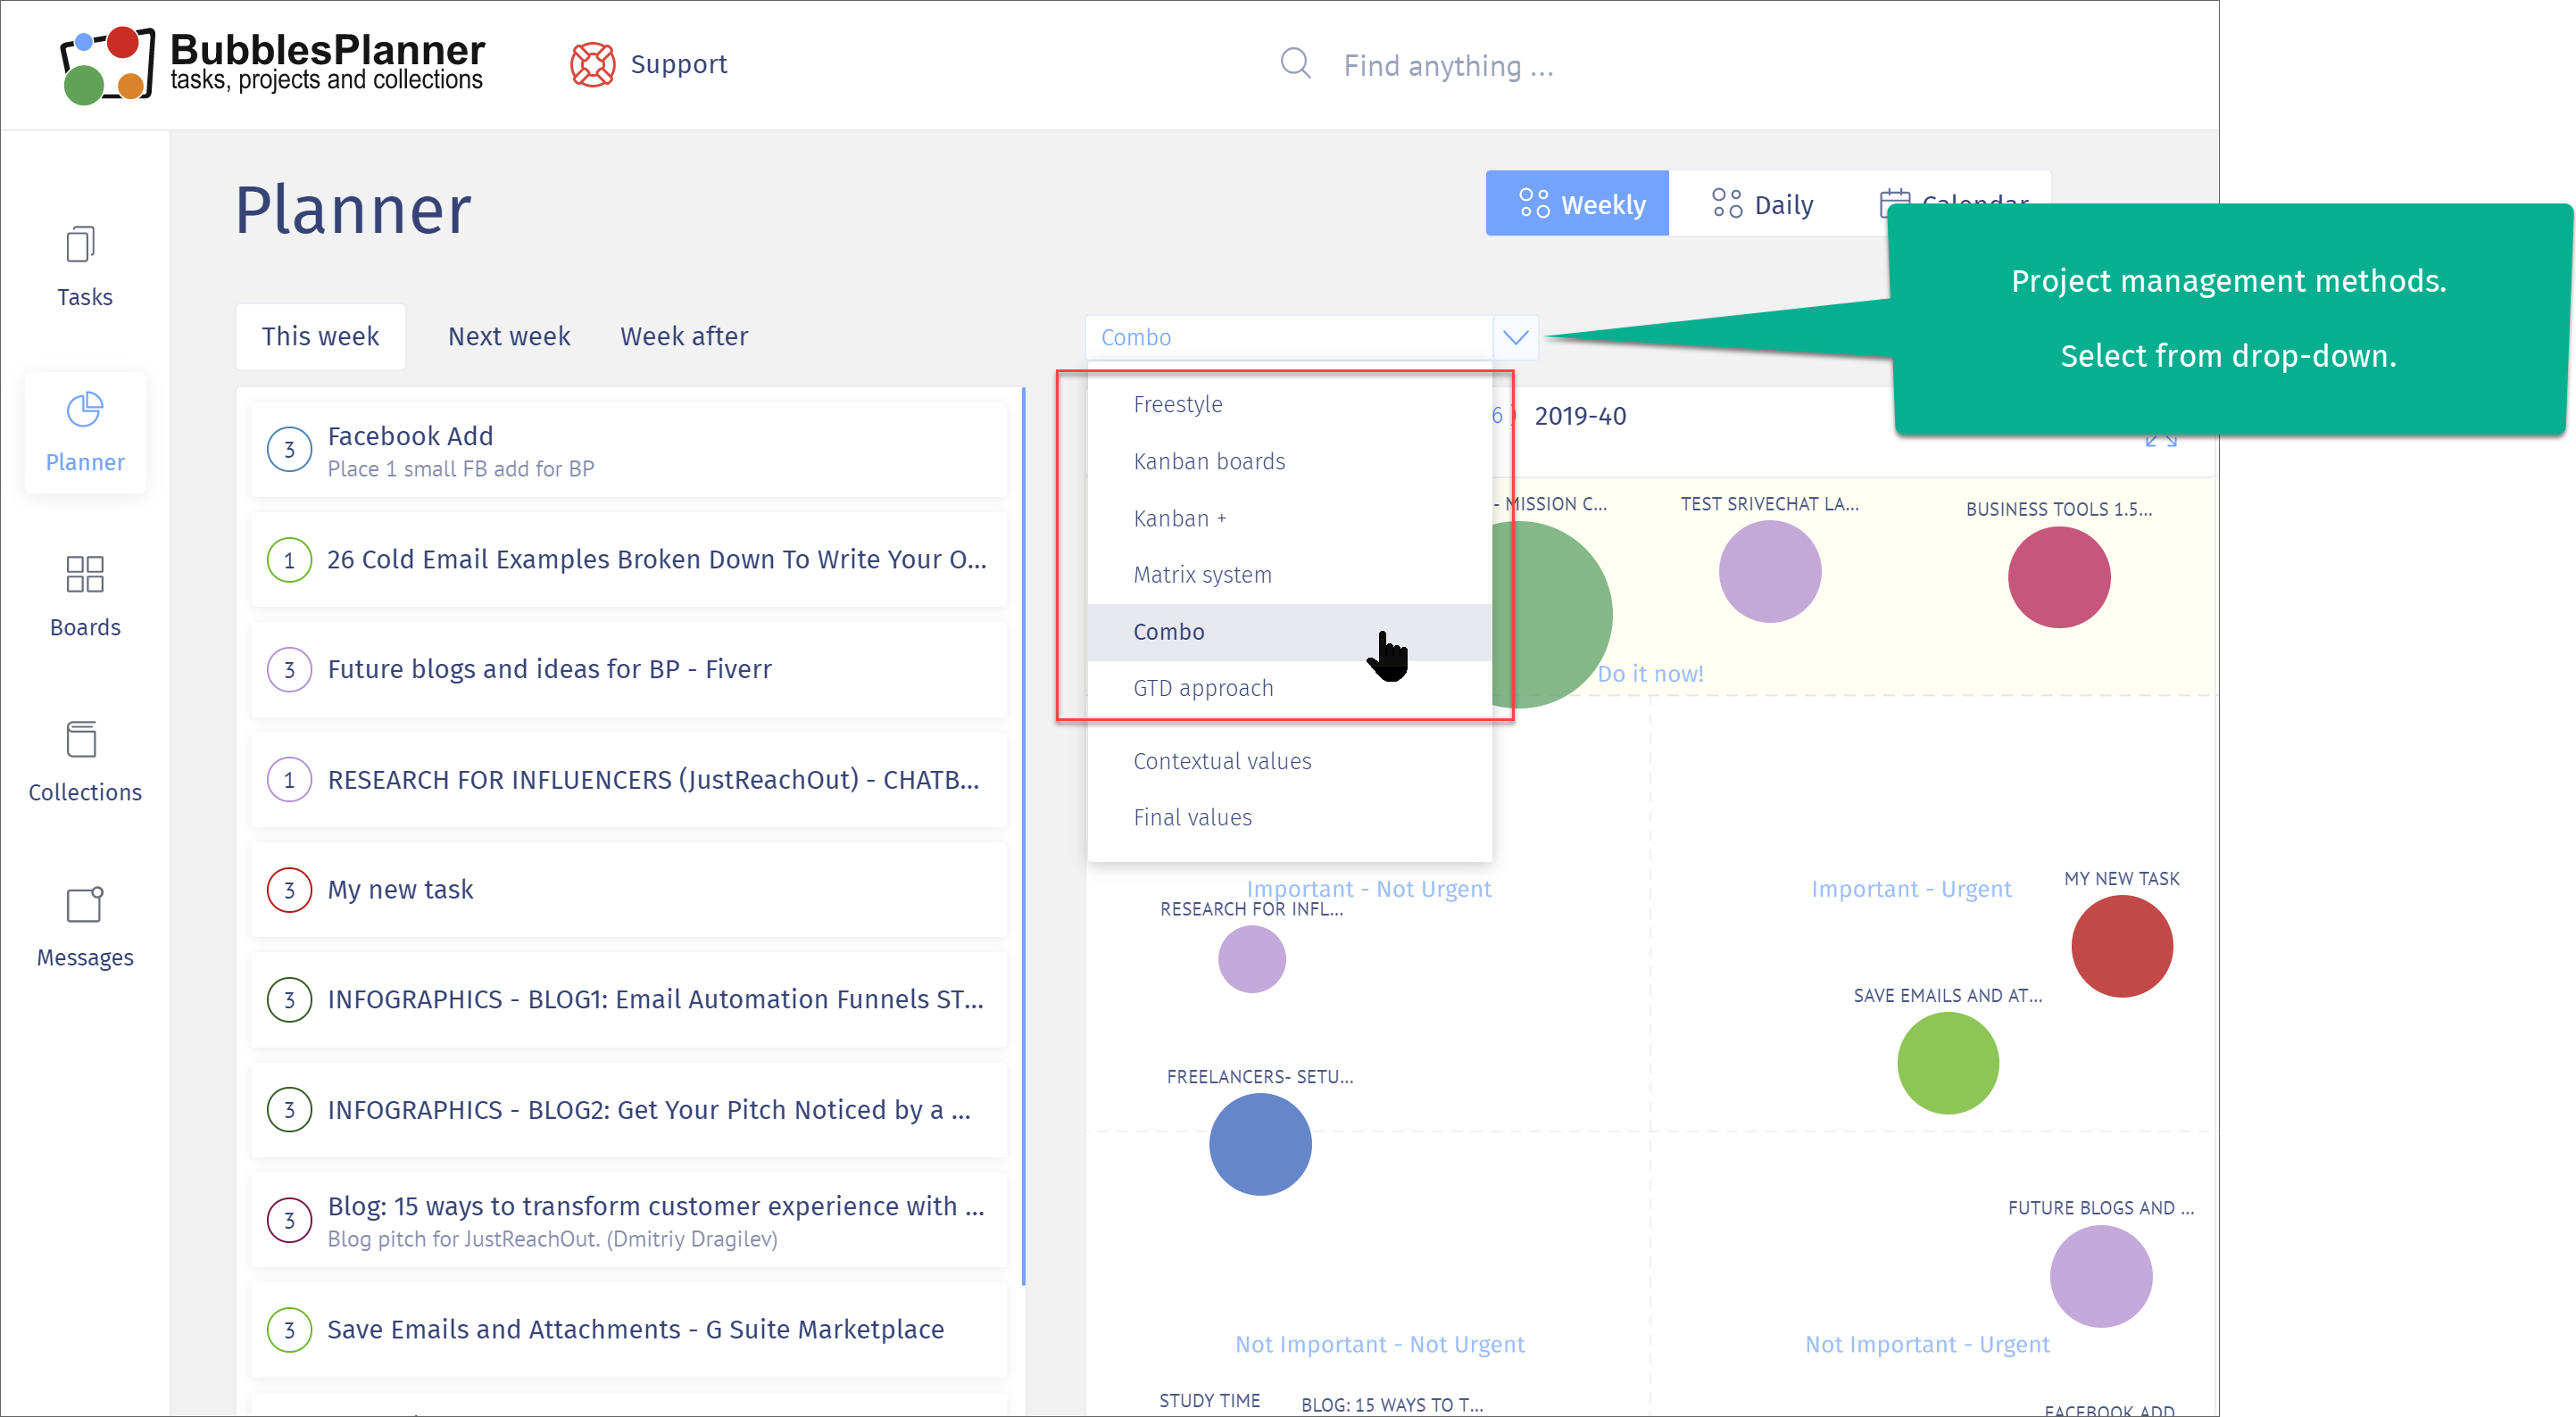The width and height of the screenshot is (2576, 1417).
Task: Open Future blogs and ideas task
Action: coord(629,670)
